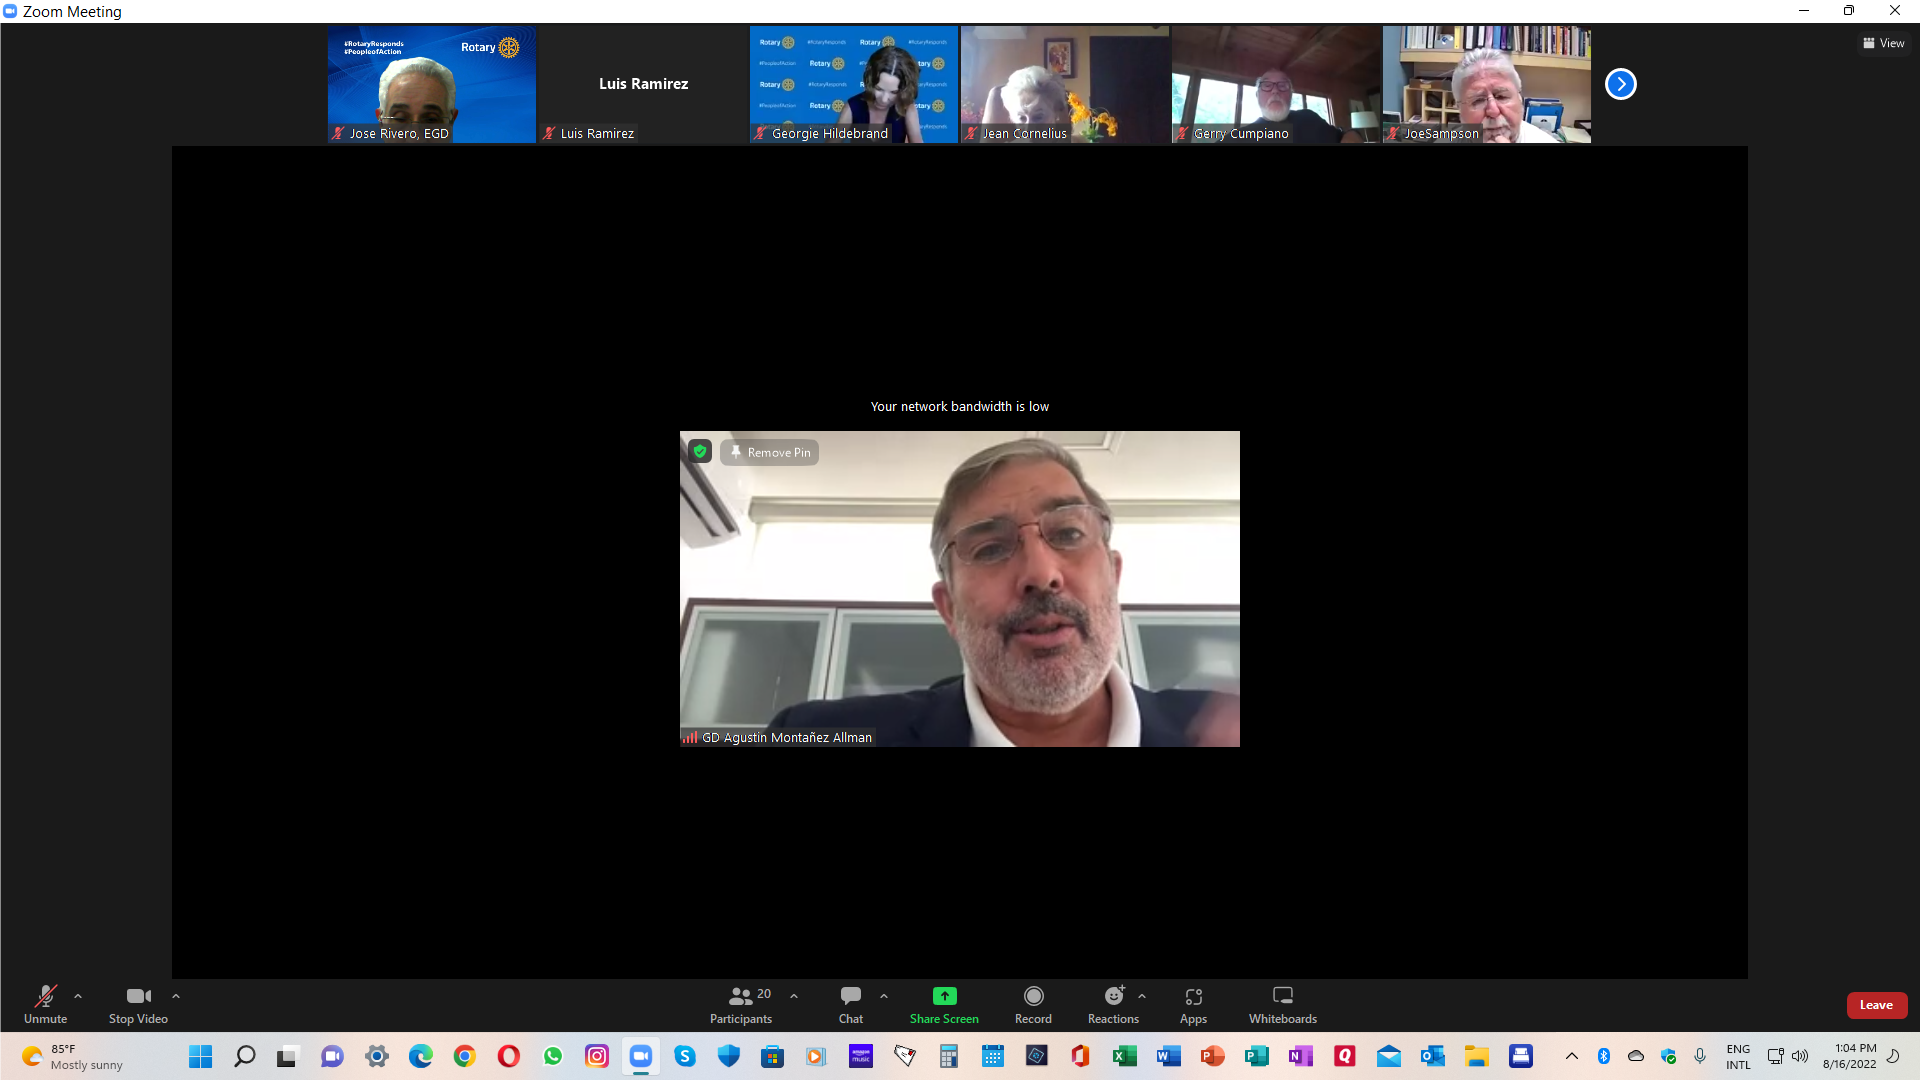The image size is (1920, 1080).
Task: Open the Participants panel
Action: (x=740, y=1004)
